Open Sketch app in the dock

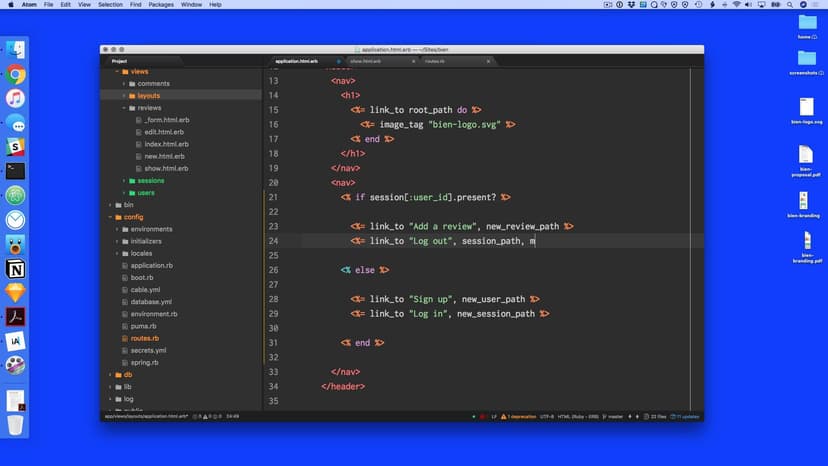point(16,293)
